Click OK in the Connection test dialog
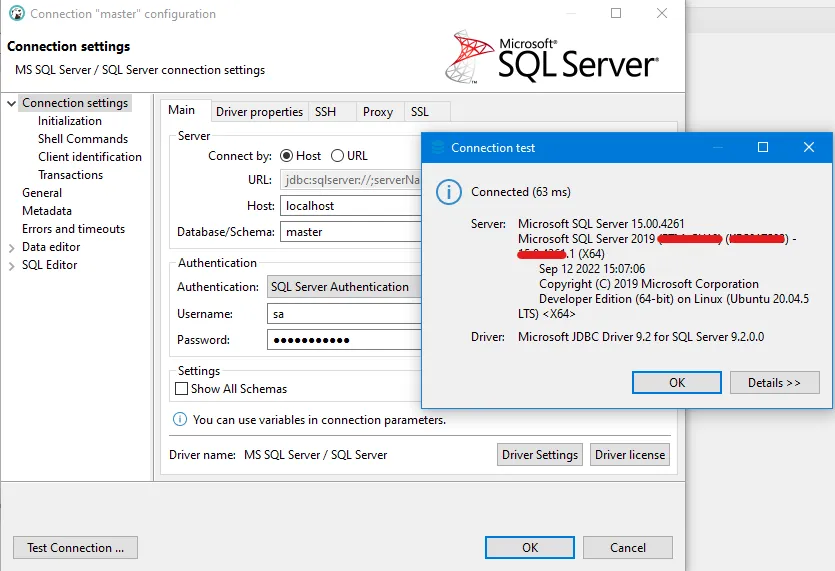 [x=677, y=382]
